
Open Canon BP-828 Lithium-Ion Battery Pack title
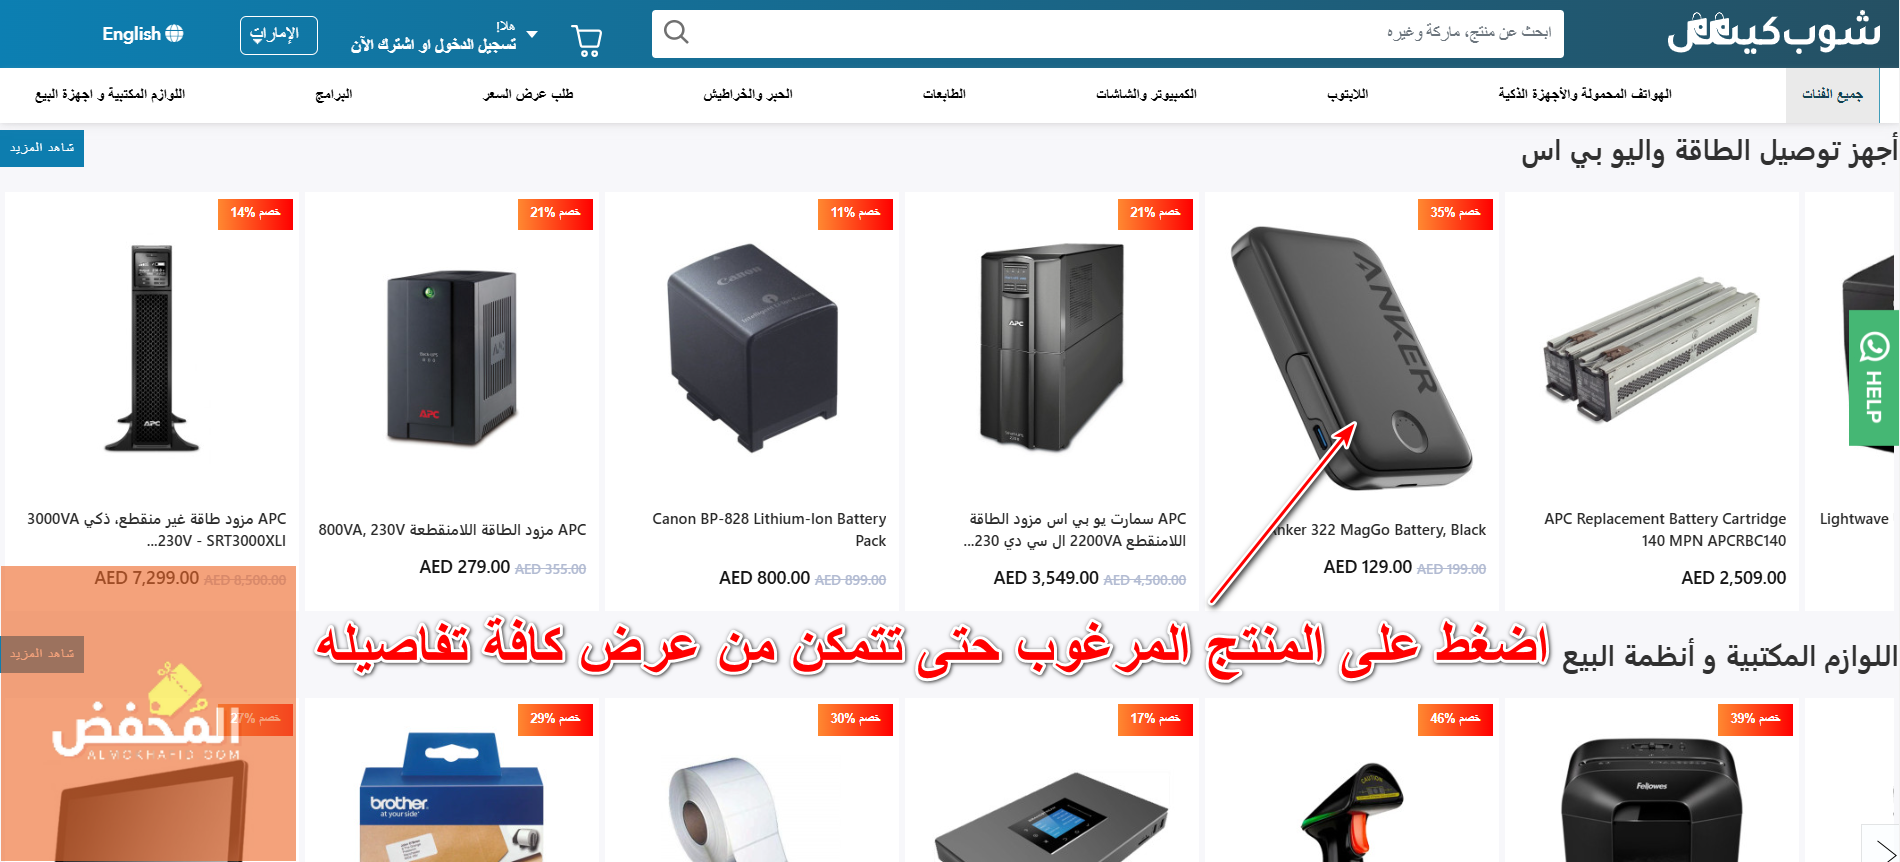pos(769,530)
